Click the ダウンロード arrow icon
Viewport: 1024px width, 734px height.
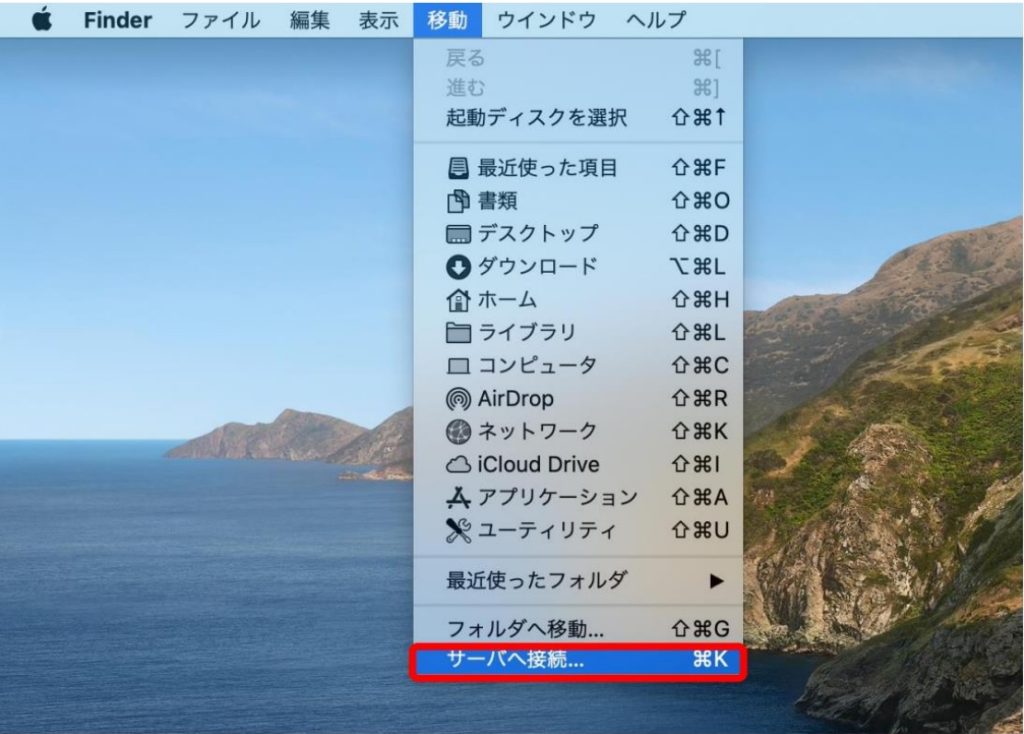pyautogui.click(x=458, y=266)
